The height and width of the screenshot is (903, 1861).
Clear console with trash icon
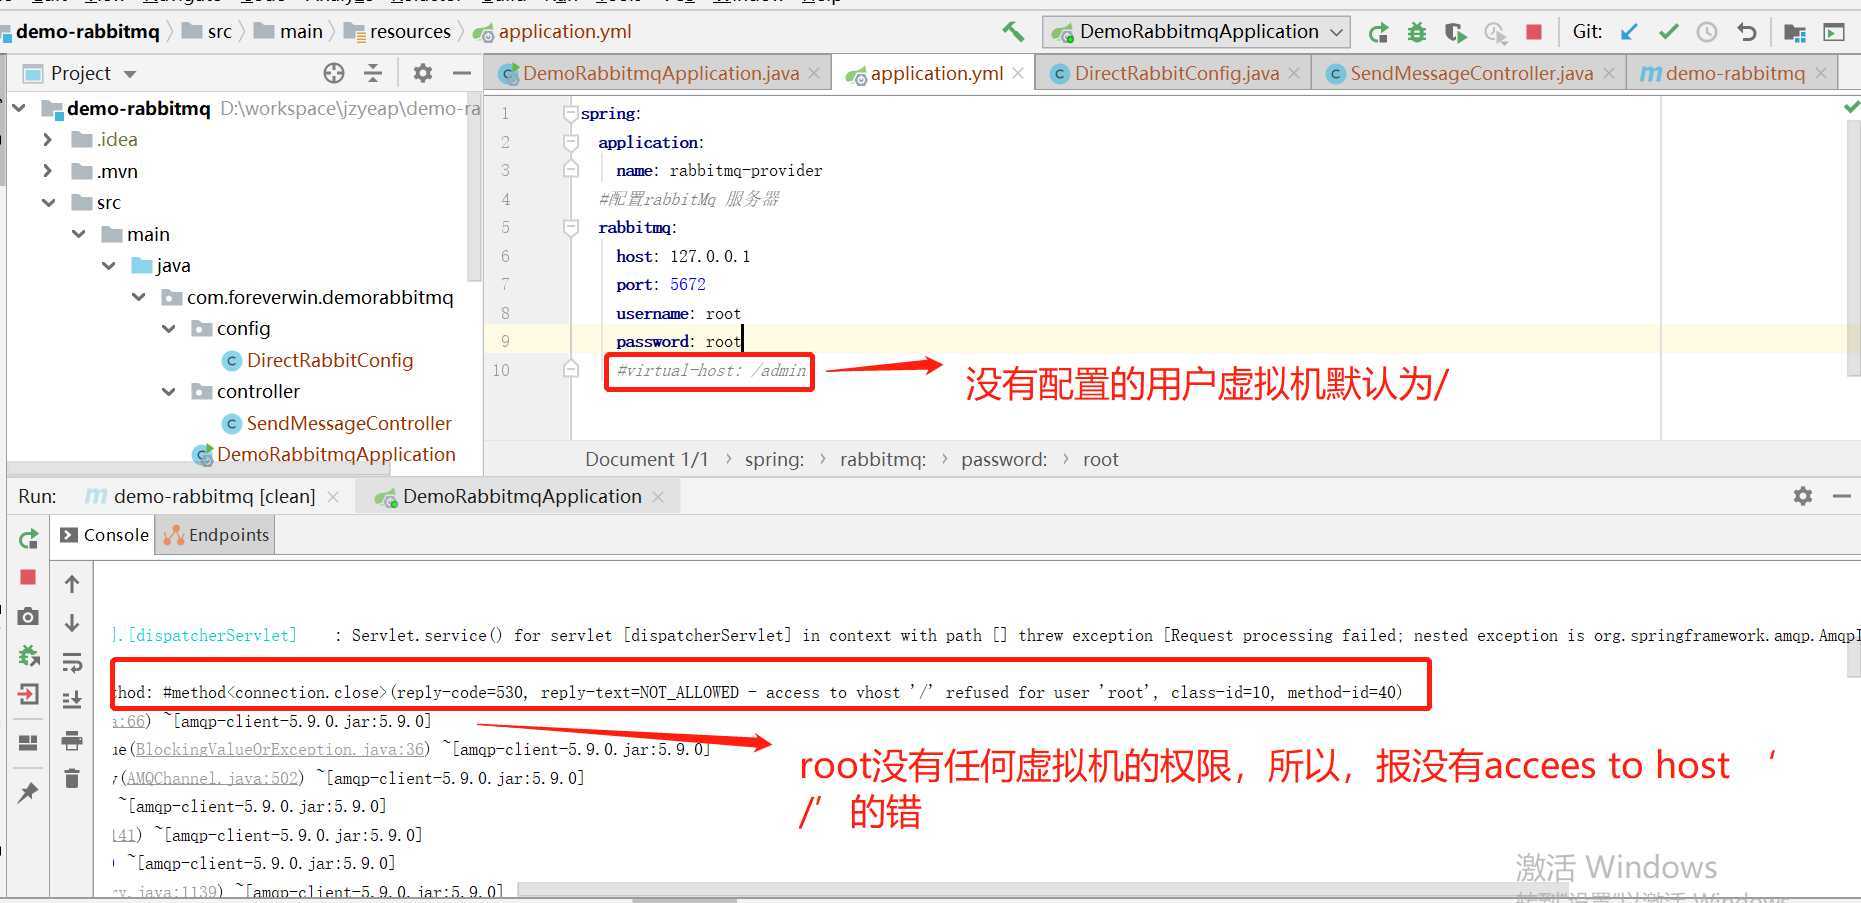(72, 778)
